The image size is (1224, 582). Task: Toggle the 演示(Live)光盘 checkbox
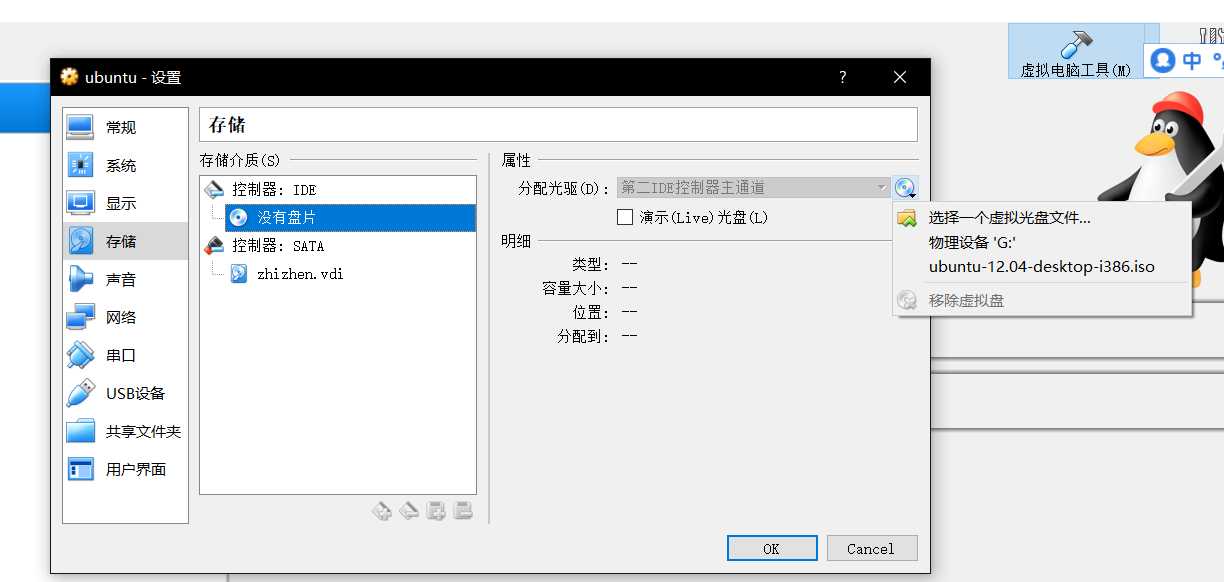pyautogui.click(x=626, y=217)
